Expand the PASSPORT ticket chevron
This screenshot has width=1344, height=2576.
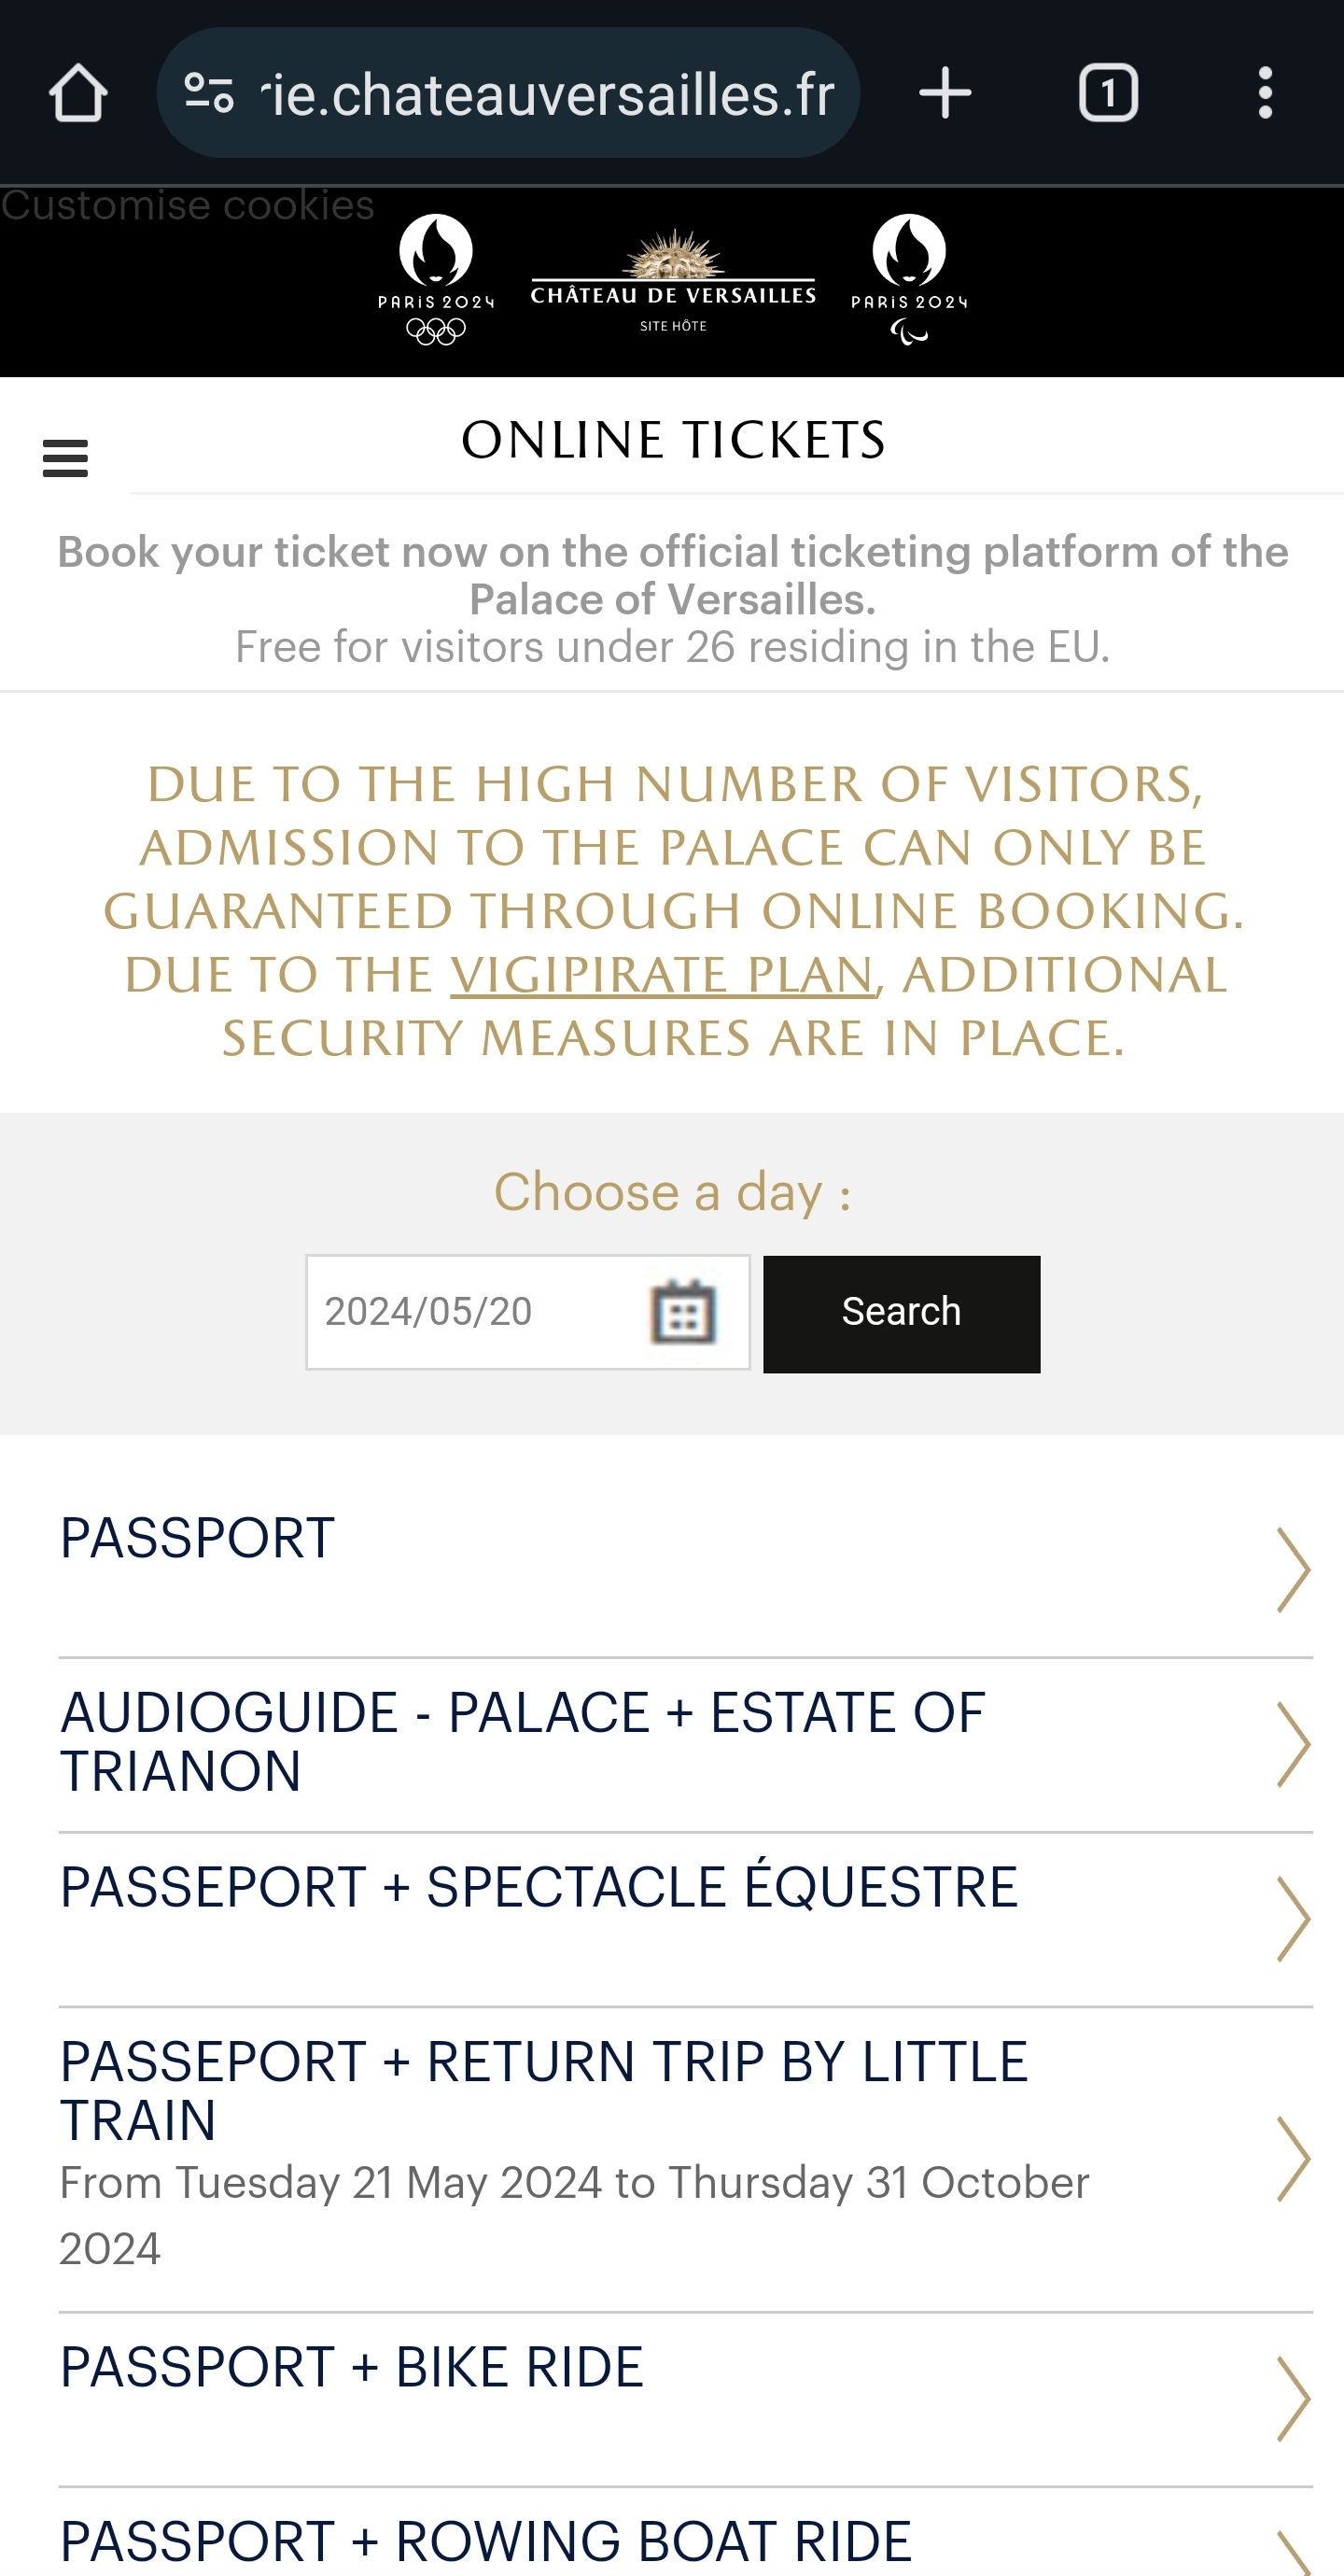(x=1293, y=1570)
